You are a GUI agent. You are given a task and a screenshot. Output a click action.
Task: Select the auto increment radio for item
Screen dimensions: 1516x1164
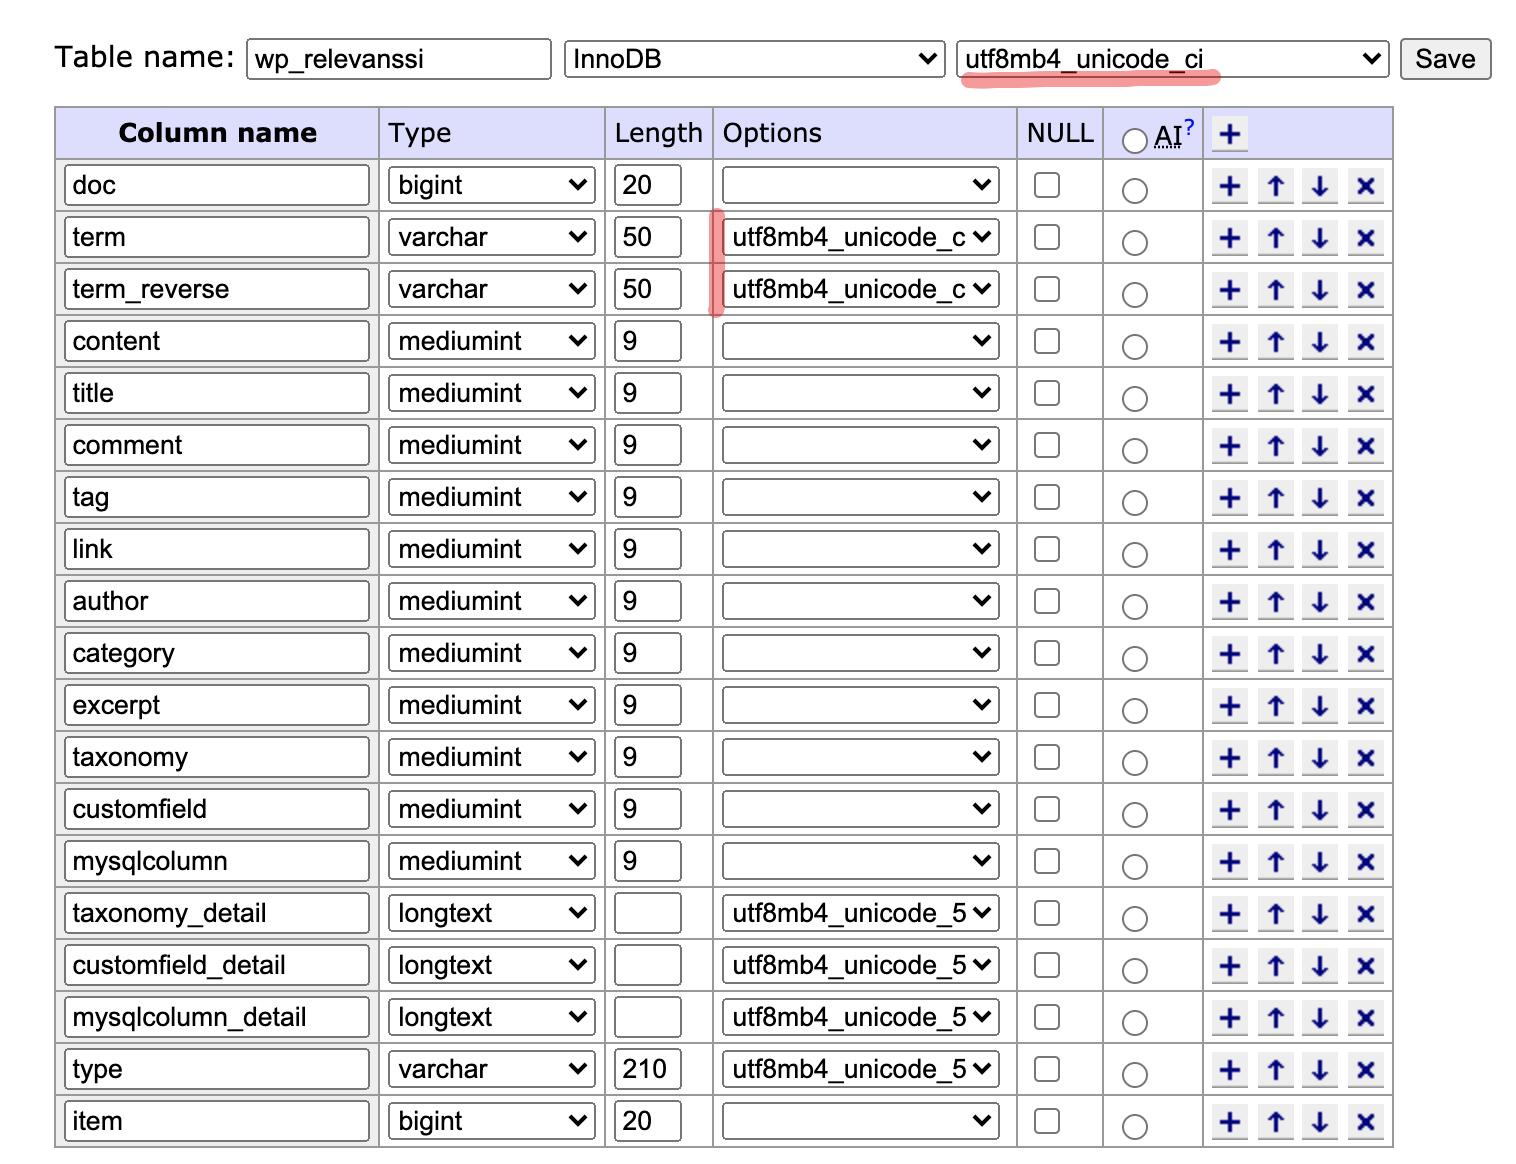1134,1126
